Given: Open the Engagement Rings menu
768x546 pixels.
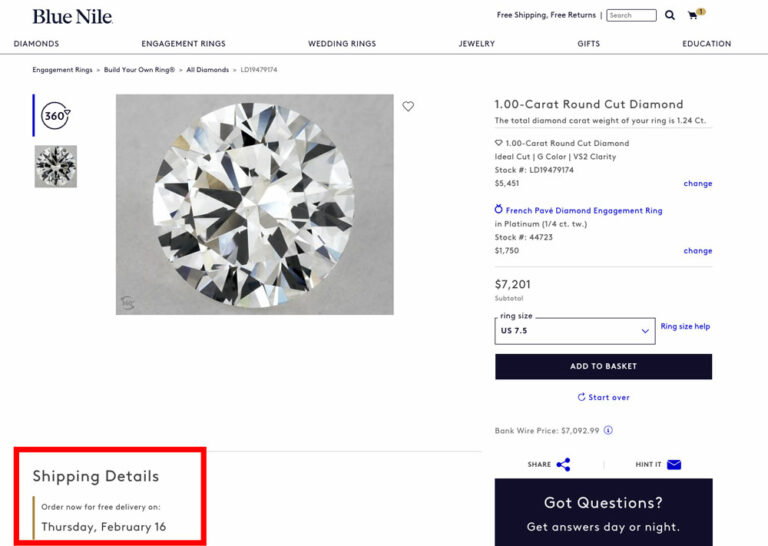Looking at the screenshot, I should pos(183,44).
